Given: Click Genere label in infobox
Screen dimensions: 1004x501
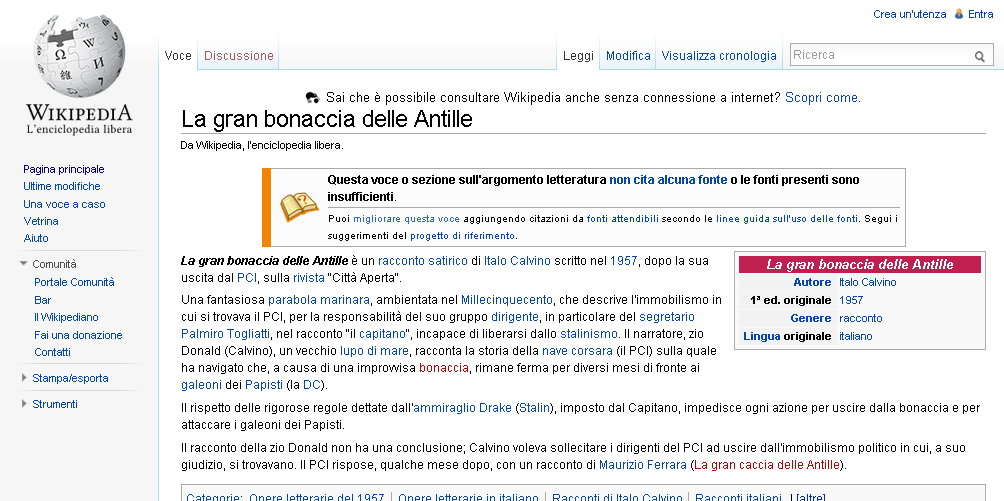Looking at the screenshot, I should point(811,318).
